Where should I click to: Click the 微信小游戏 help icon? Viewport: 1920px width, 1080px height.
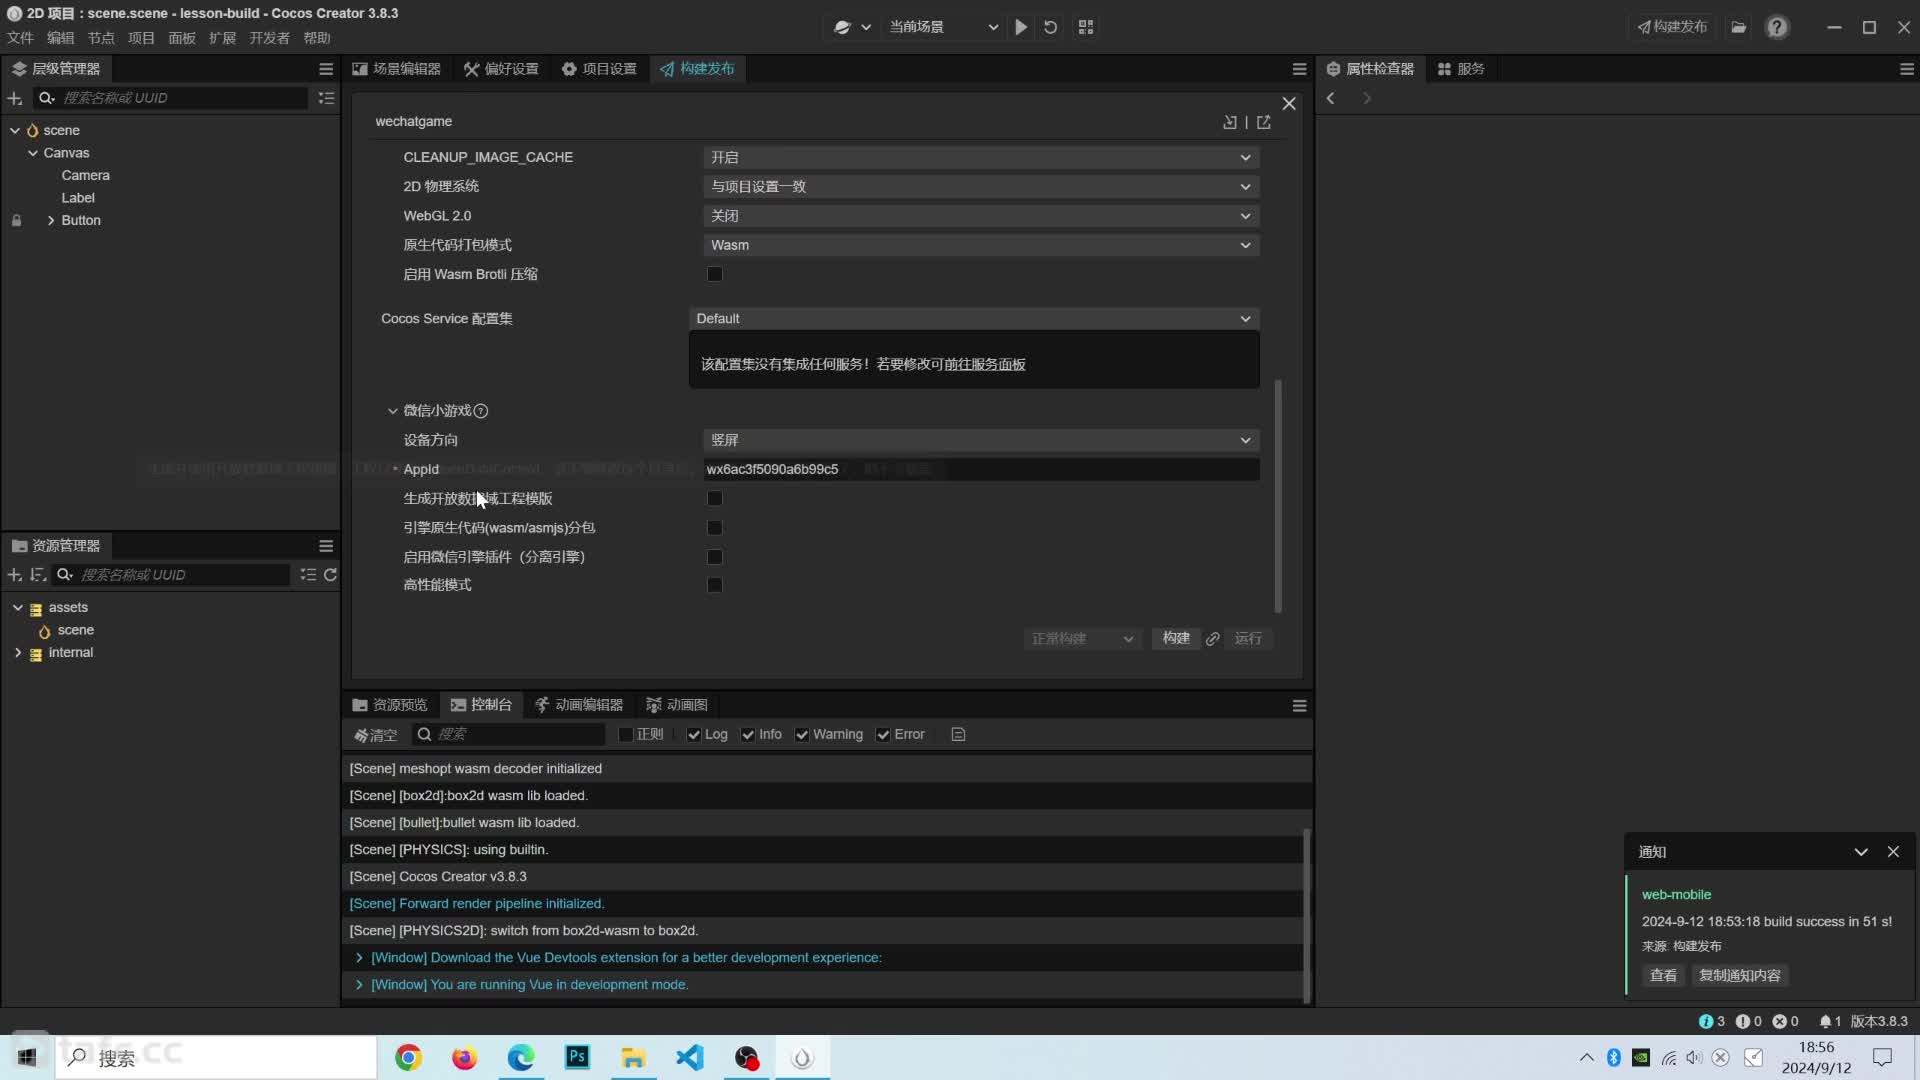point(481,411)
